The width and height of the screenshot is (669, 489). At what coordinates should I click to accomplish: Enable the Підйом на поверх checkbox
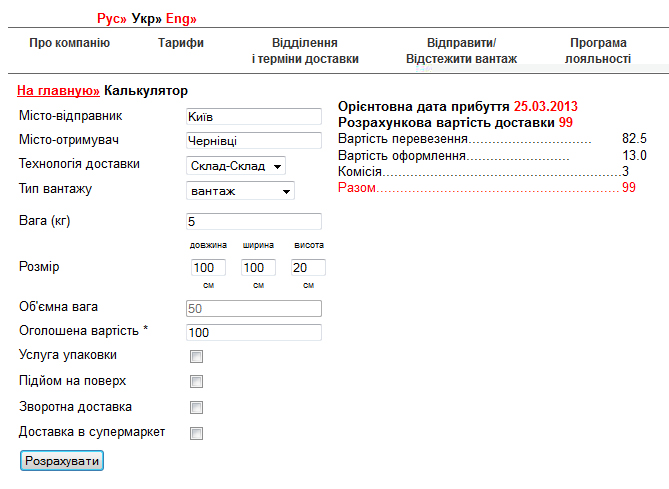[x=197, y=382]
